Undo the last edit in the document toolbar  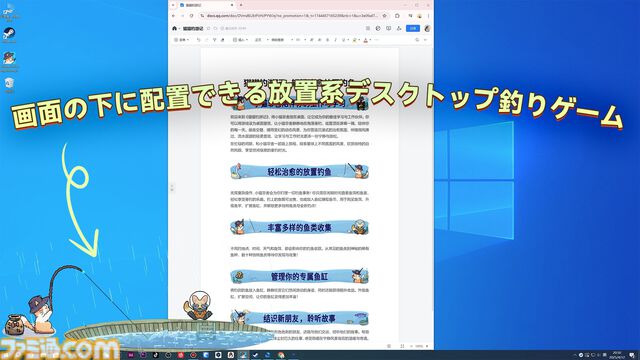199,40
